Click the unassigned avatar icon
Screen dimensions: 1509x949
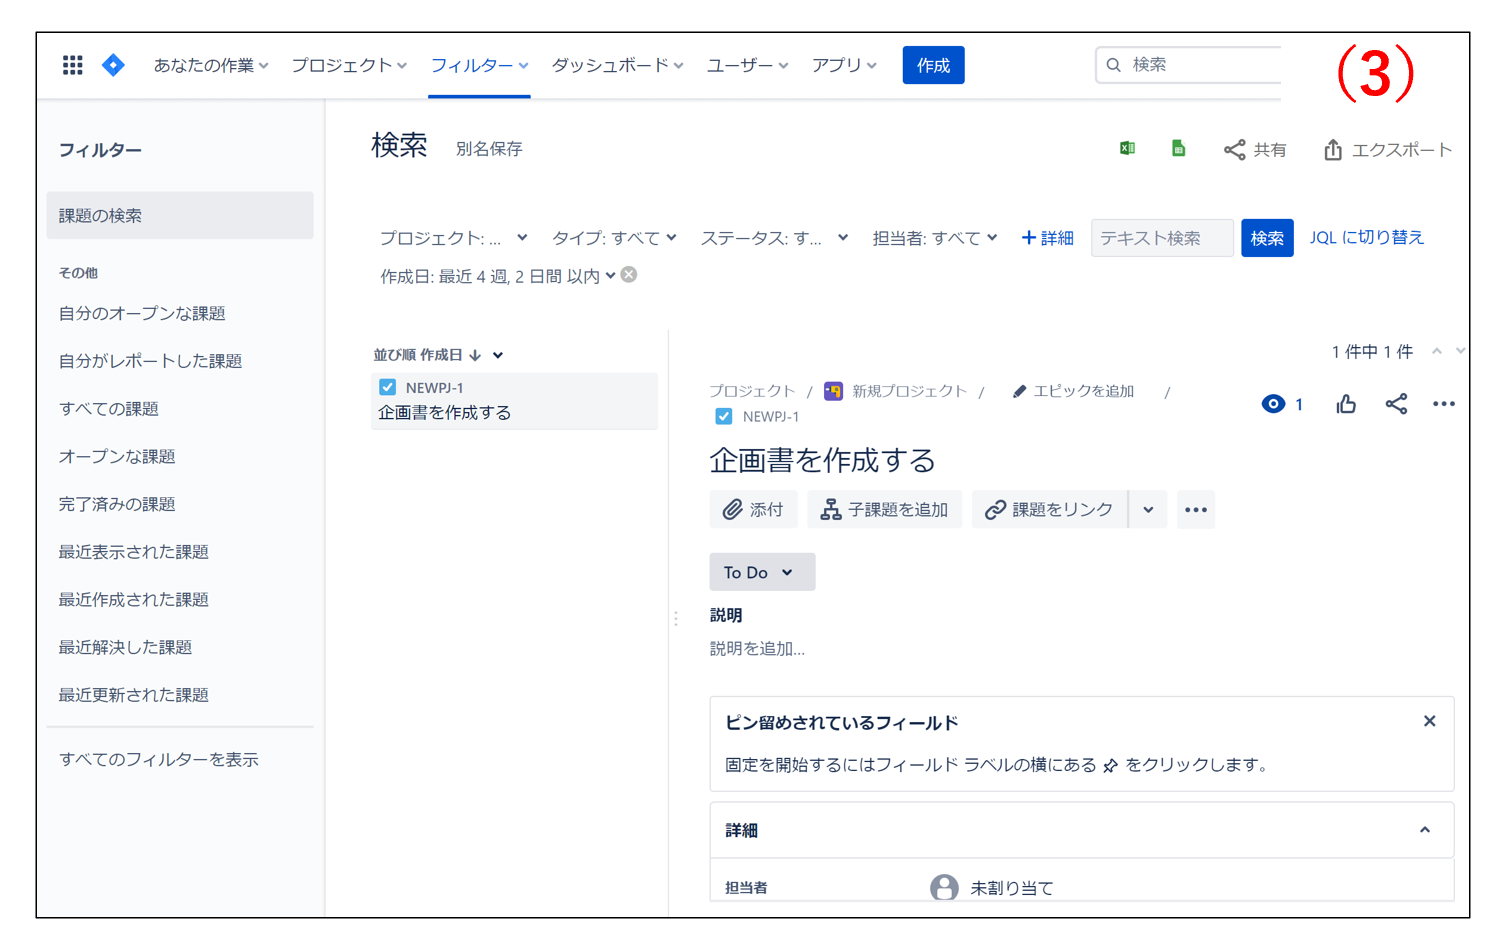(944, 887)
